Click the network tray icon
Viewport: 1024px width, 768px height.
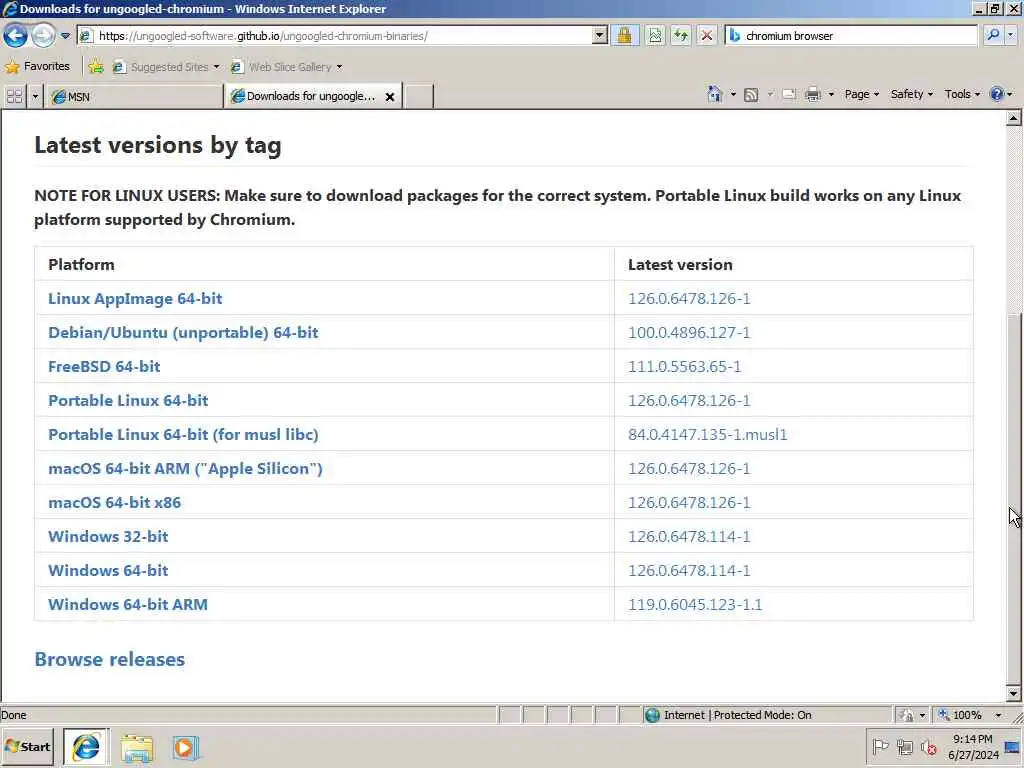(x=904, y=746)
